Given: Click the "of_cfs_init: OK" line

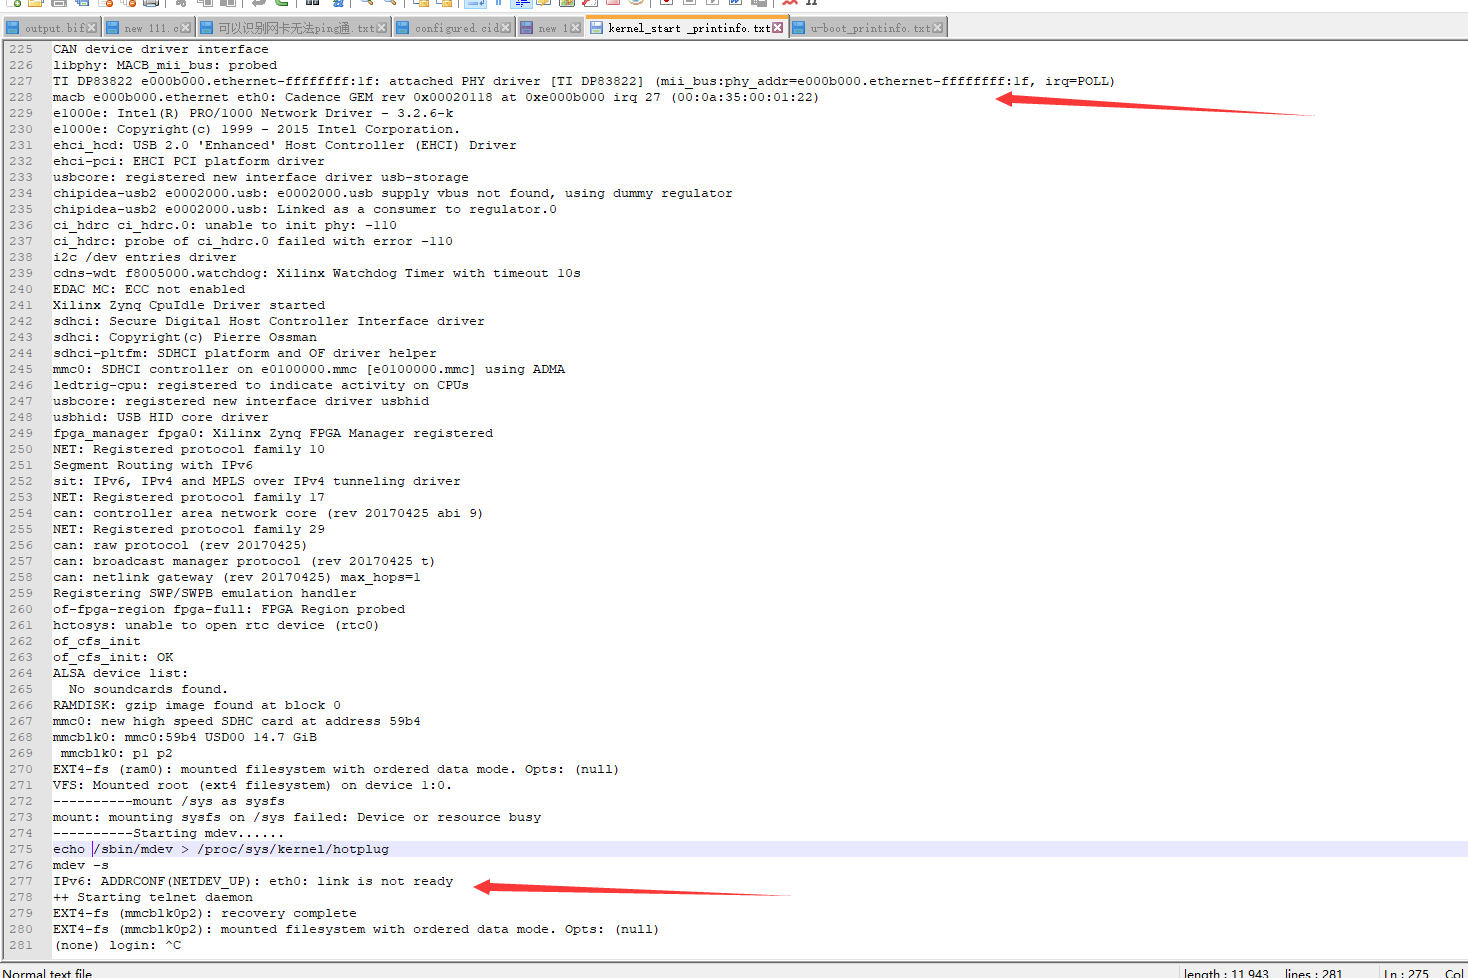Looking at the screenshot, I should tap(113, 657).
